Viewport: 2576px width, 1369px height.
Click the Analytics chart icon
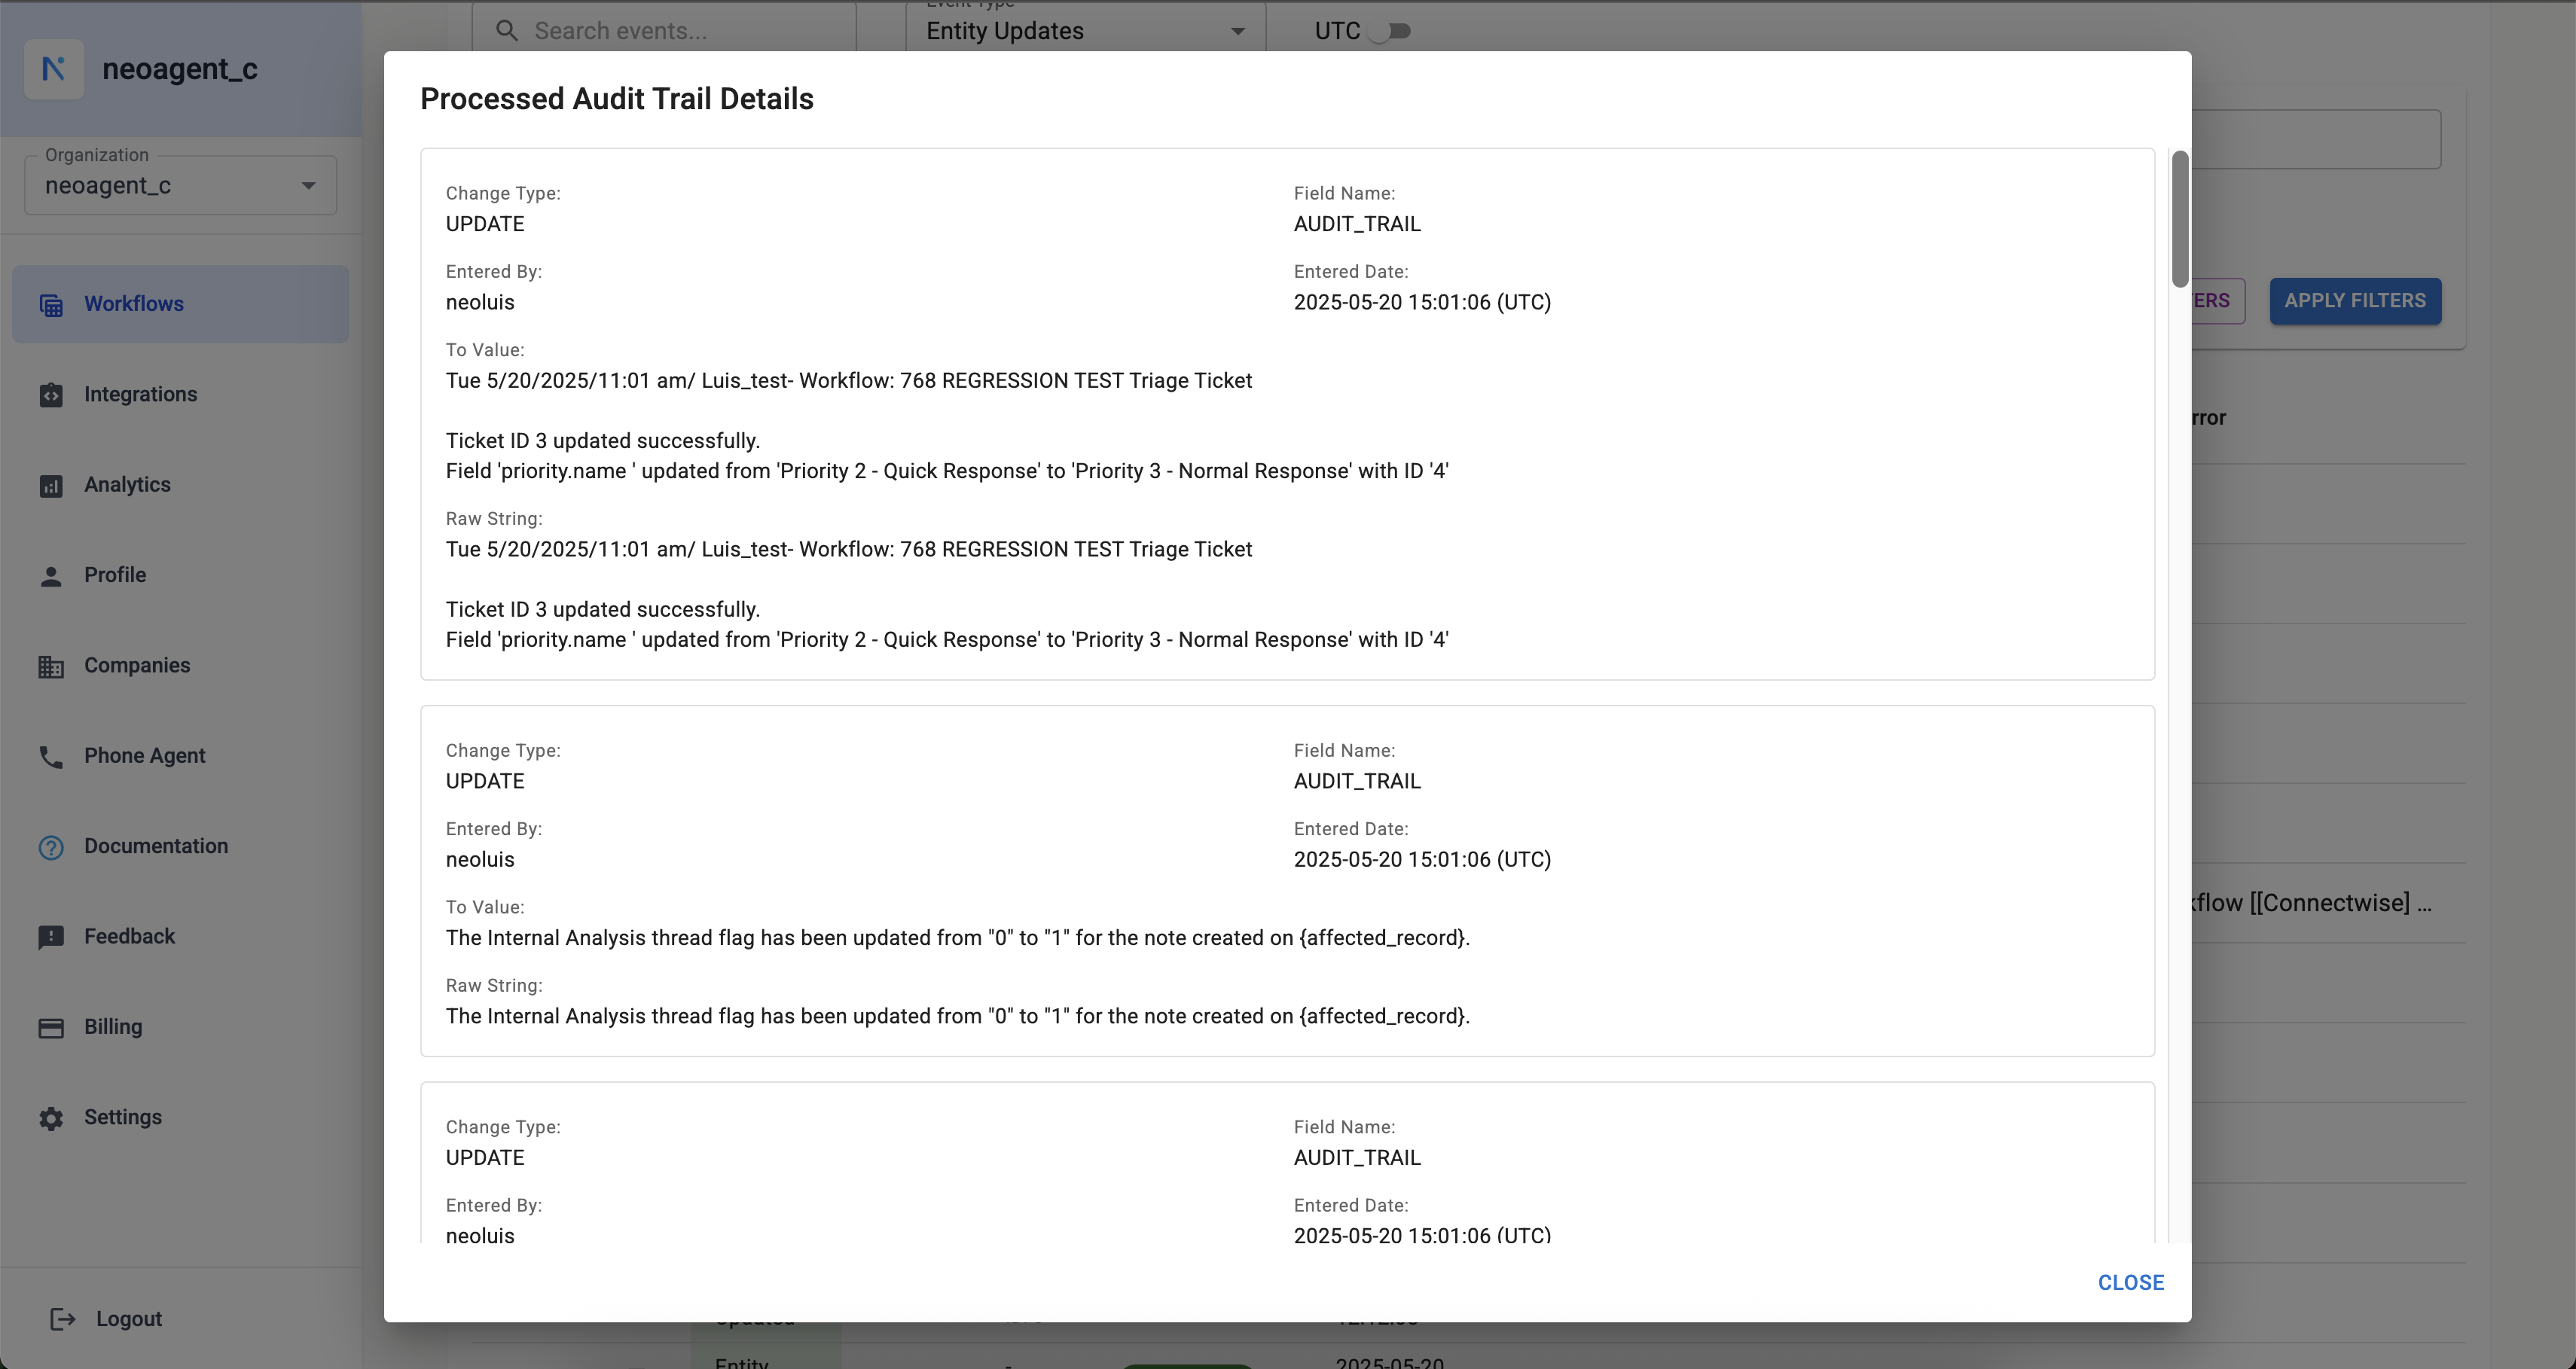click(x=51, y=486)
